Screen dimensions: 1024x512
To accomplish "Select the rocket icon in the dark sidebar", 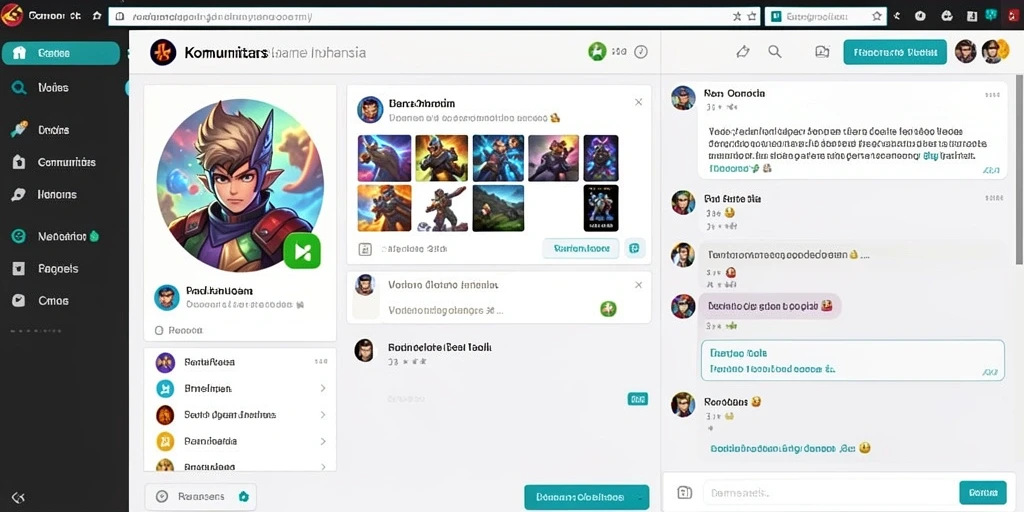I will tap(19, 129).
